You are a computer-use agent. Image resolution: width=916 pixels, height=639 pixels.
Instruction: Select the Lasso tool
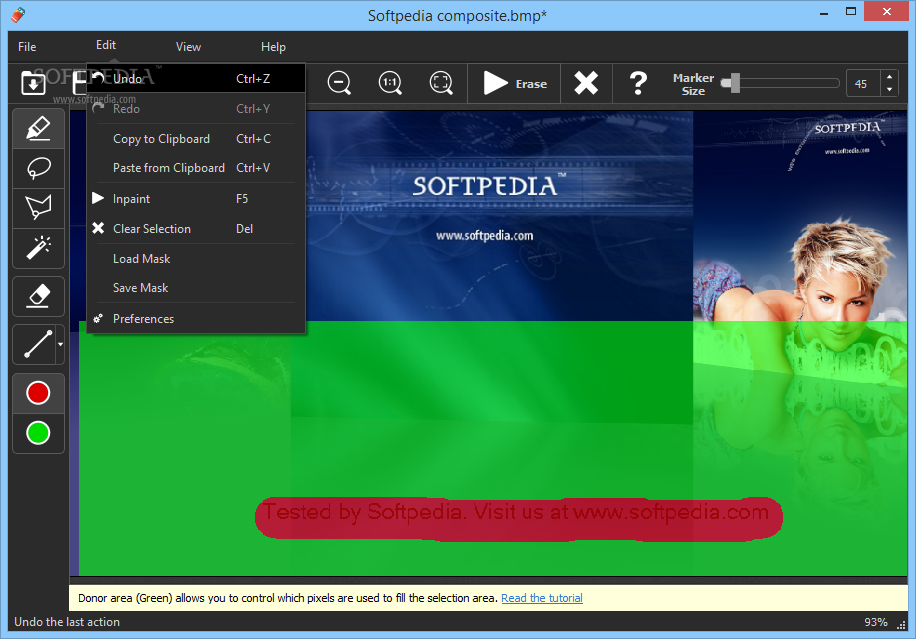39,168
